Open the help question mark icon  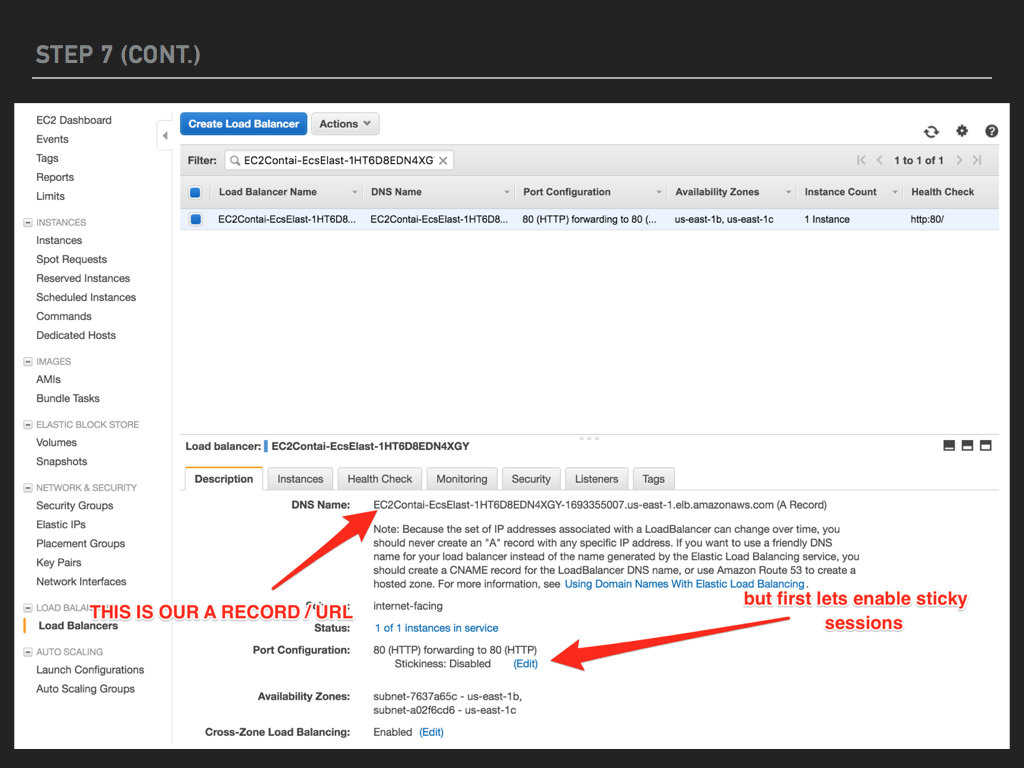pos(991,131)
